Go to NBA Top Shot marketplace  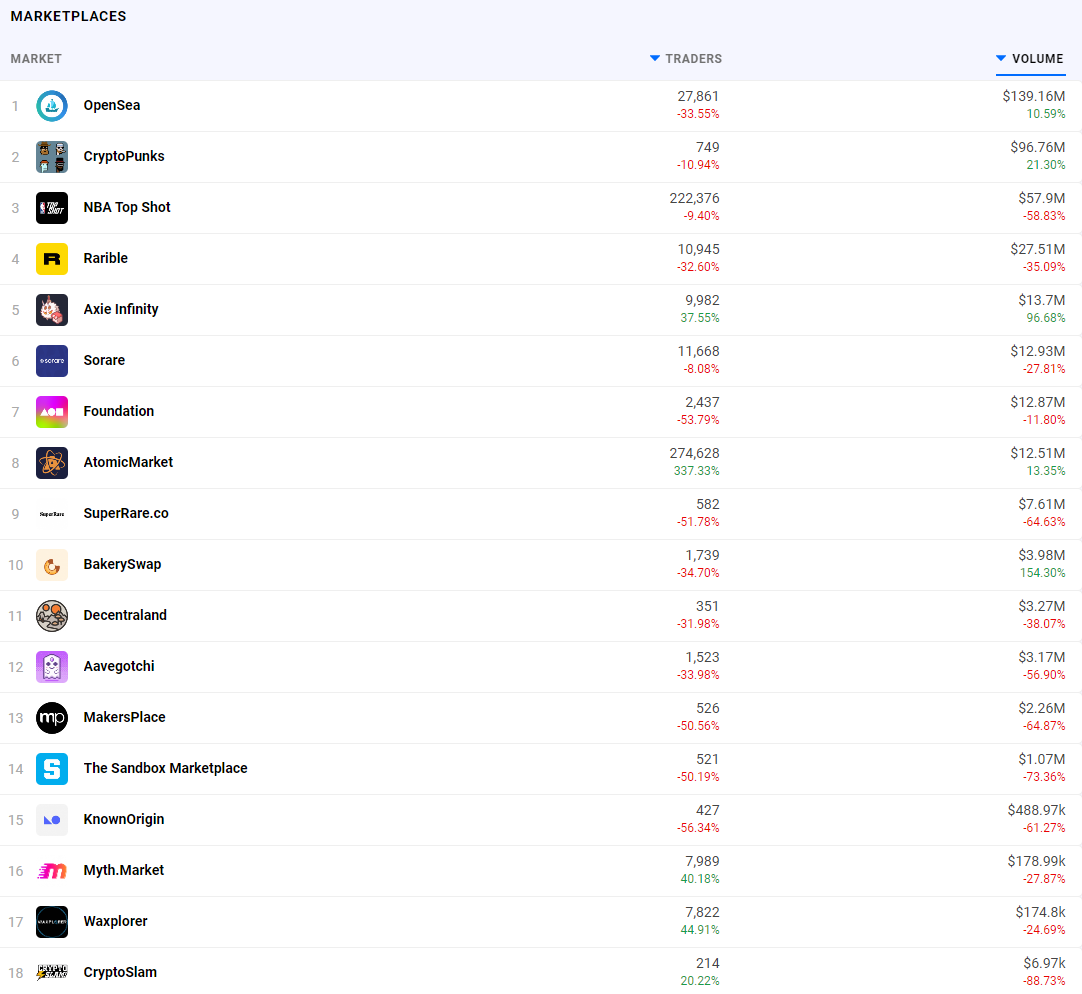tap(127, 208)
